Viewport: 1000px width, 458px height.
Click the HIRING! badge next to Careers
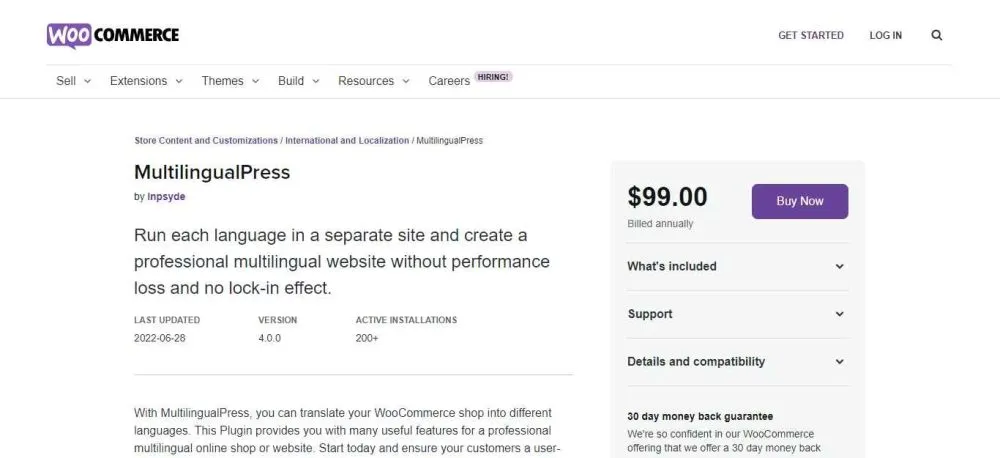(x=494, y=76)
